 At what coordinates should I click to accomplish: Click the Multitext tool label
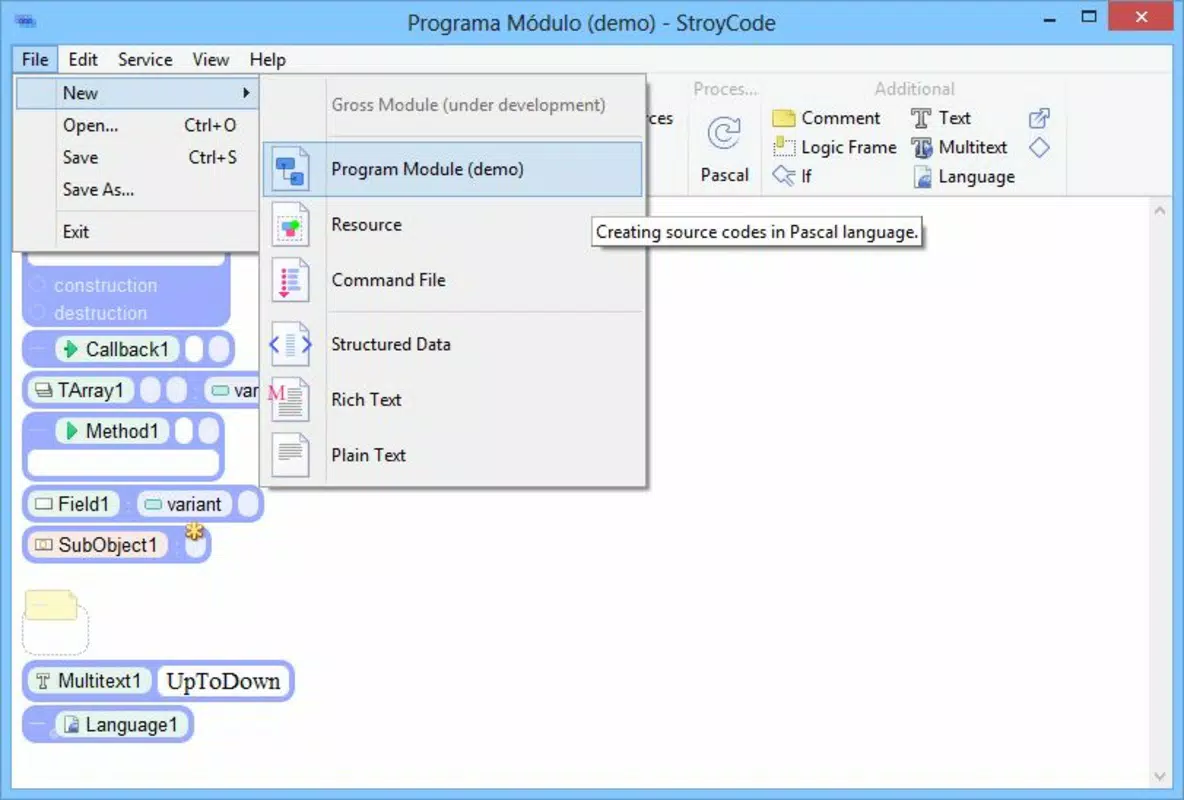[973, 147]
